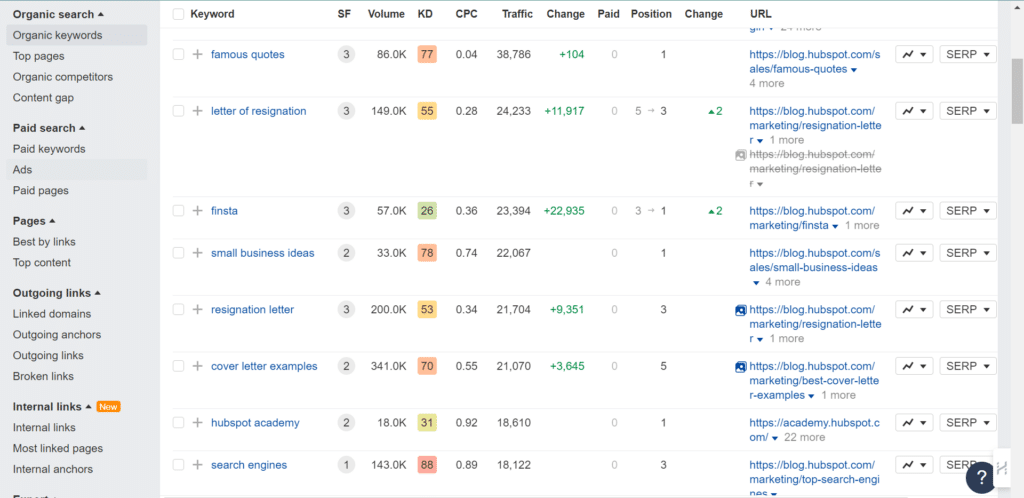Check the 'hubspot academy' row checkbox
Image resolution: width=1024 pixels, height=498 pixels.
tap(178, 423)
